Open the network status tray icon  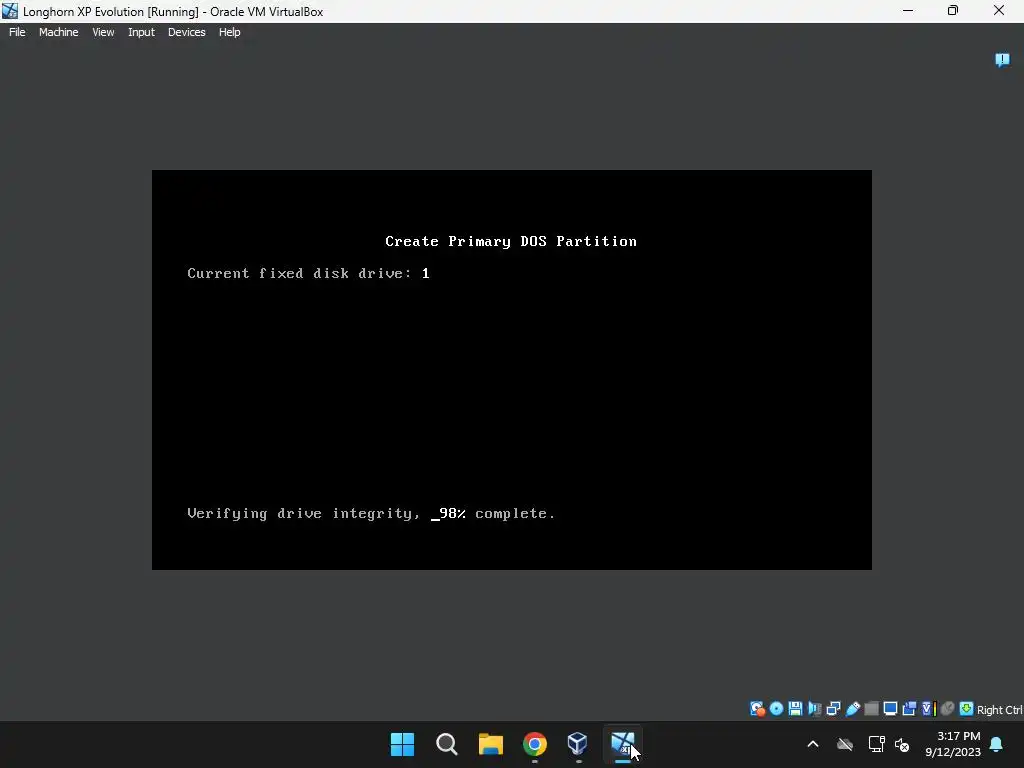point(876,744)
